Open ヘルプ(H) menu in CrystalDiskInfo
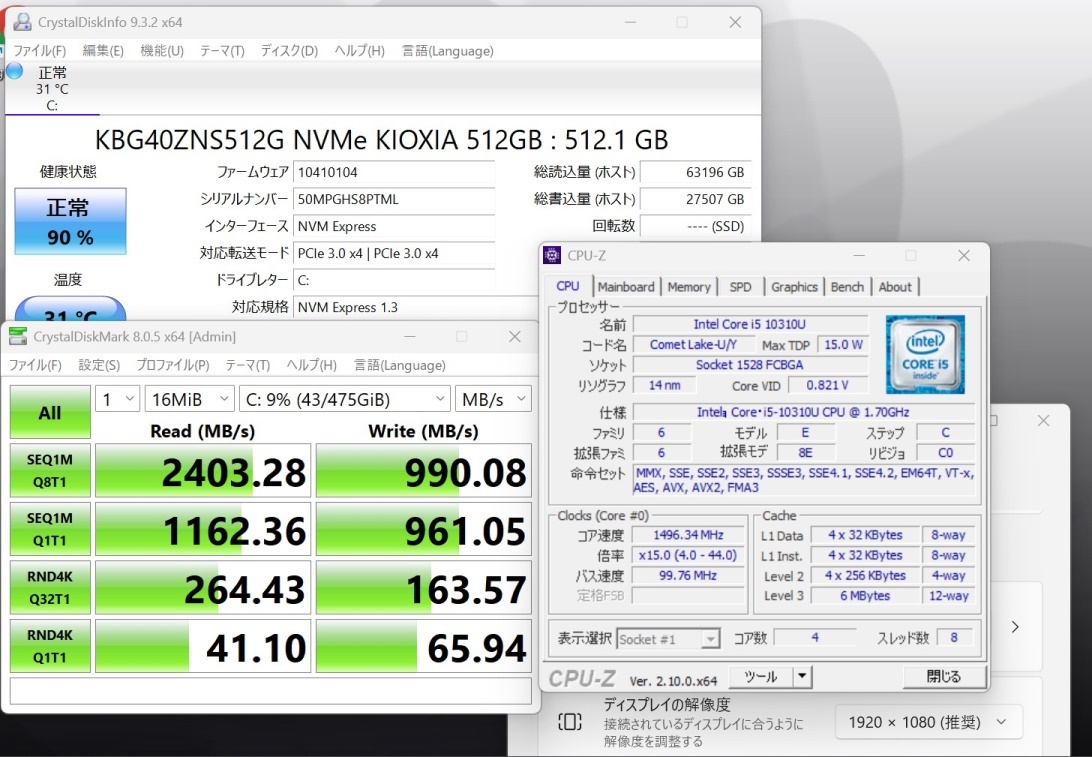 [359, 51]
